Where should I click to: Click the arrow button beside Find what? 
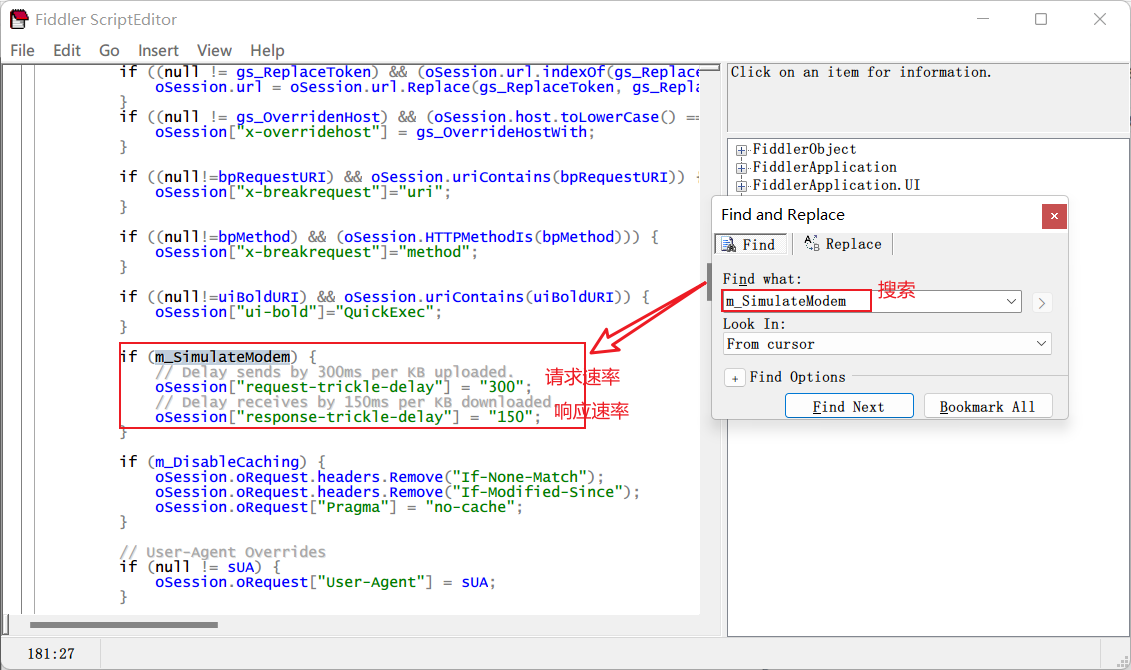[x=1042, y=302]
